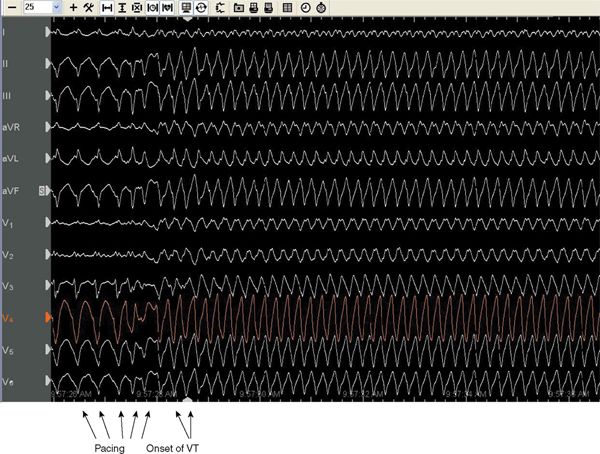
Task: Click the top timeline position marker
Action: (187, 19)
